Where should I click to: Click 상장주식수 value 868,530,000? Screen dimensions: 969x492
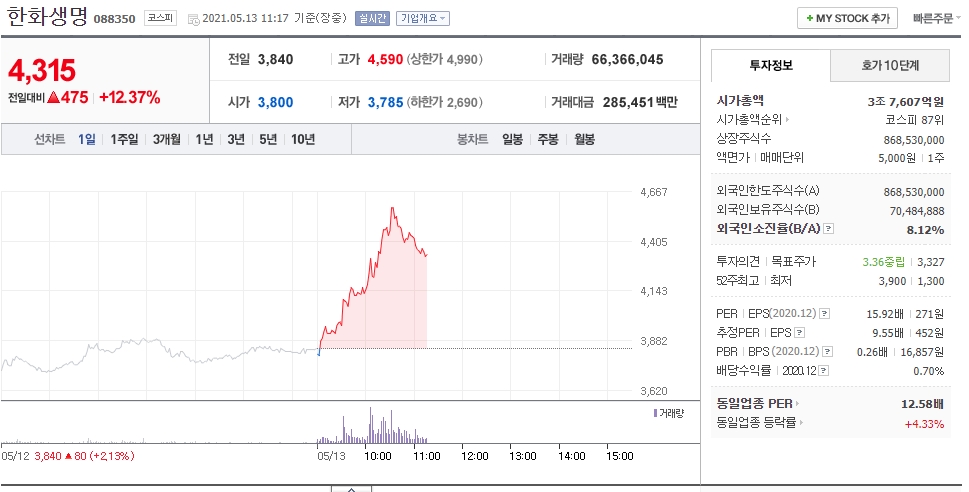click(914, 140)
